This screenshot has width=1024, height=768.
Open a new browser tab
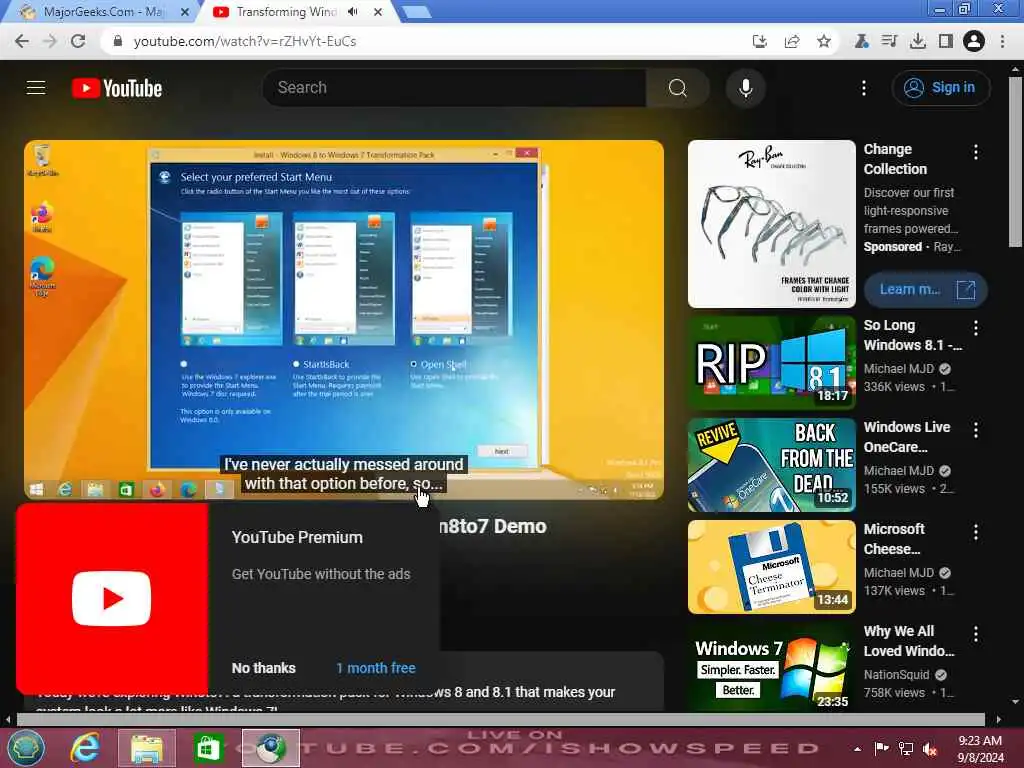[x=416, y=12]
